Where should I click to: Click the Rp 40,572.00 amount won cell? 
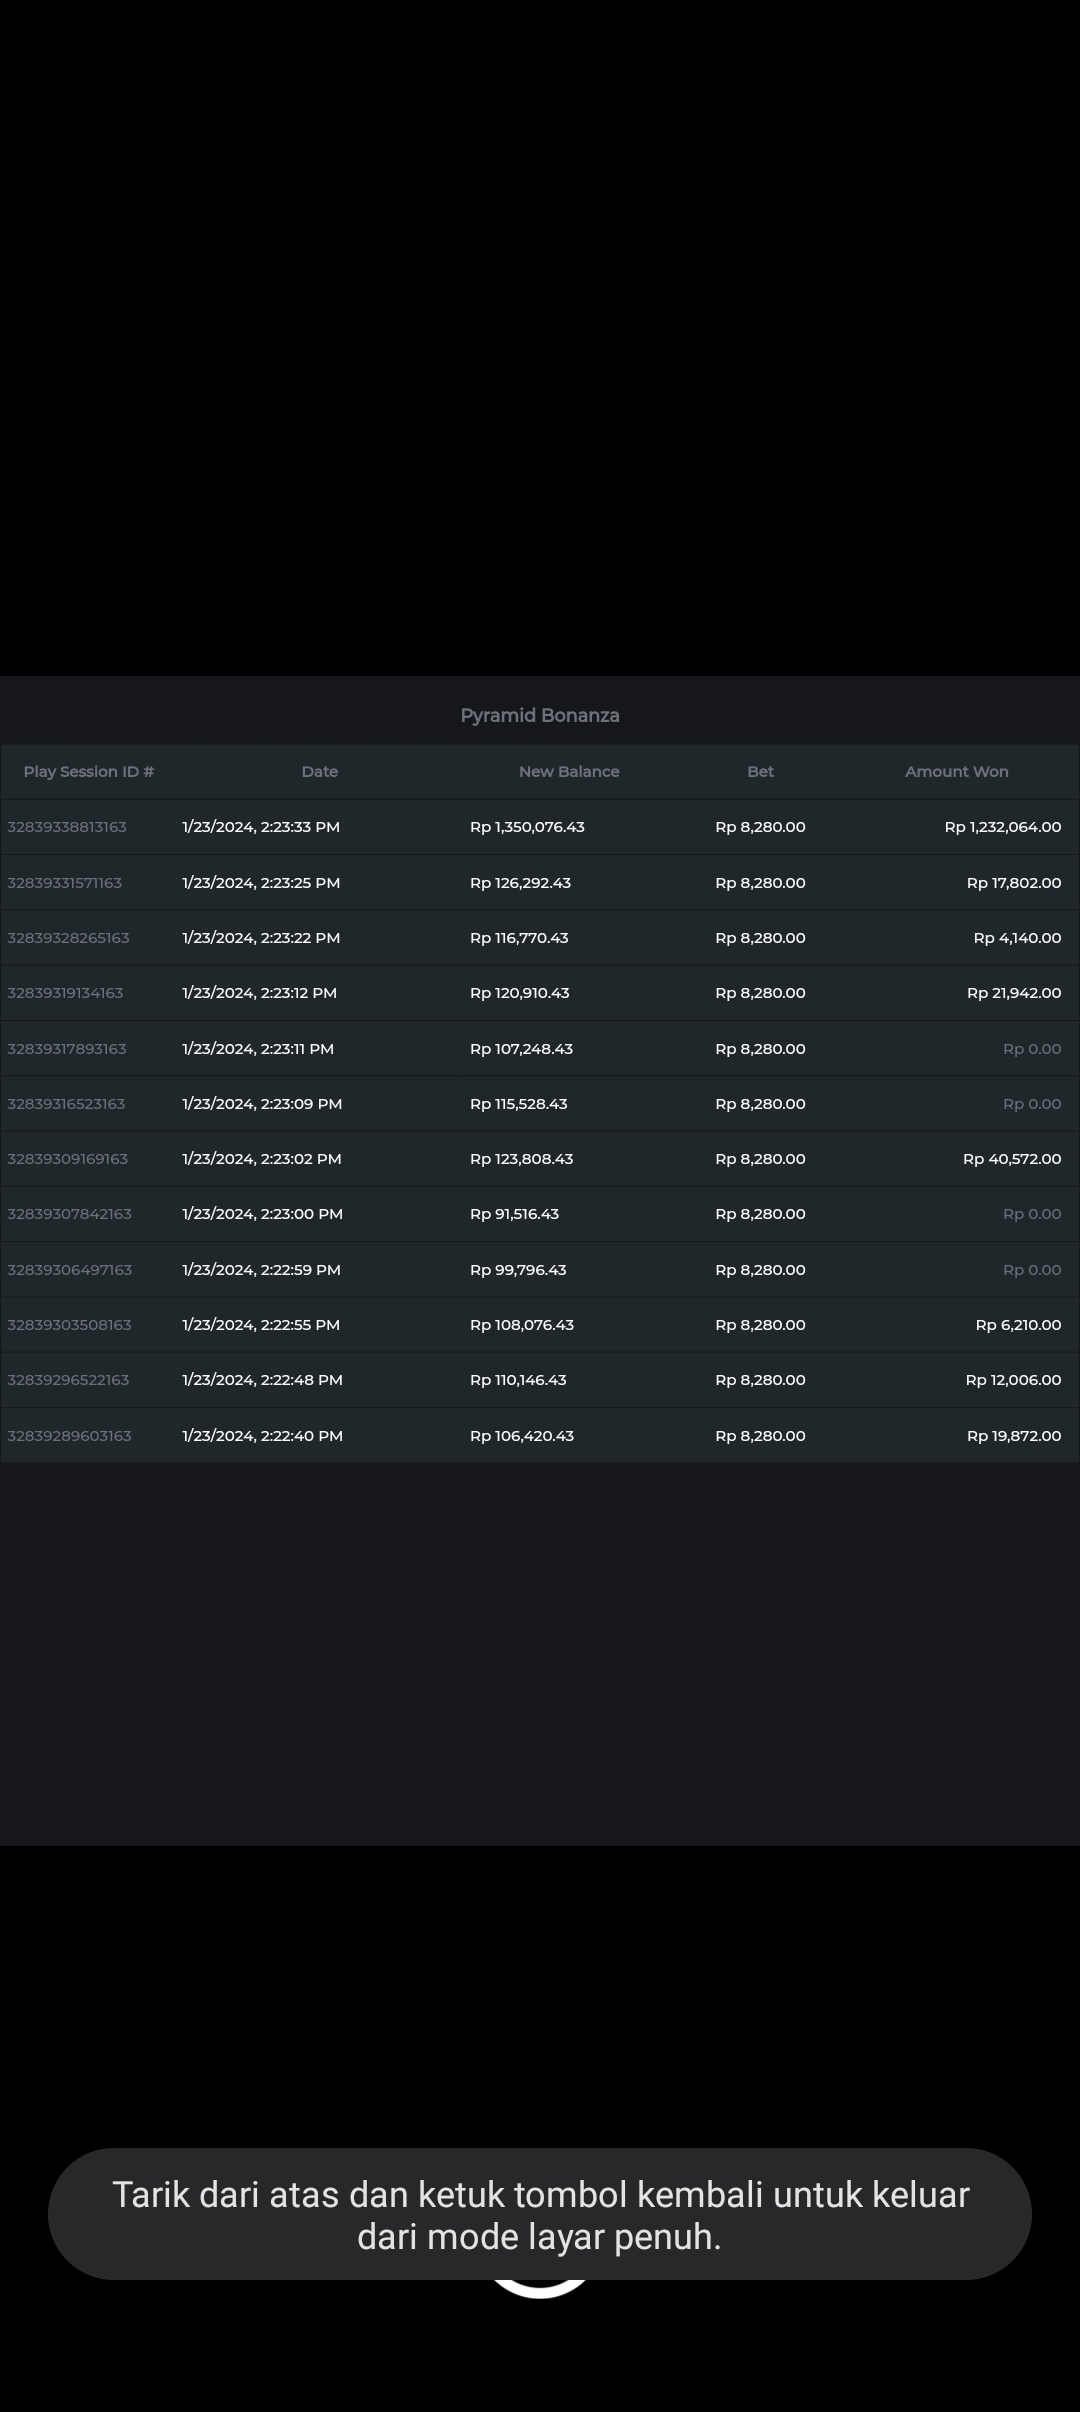coord(1011,1159)
